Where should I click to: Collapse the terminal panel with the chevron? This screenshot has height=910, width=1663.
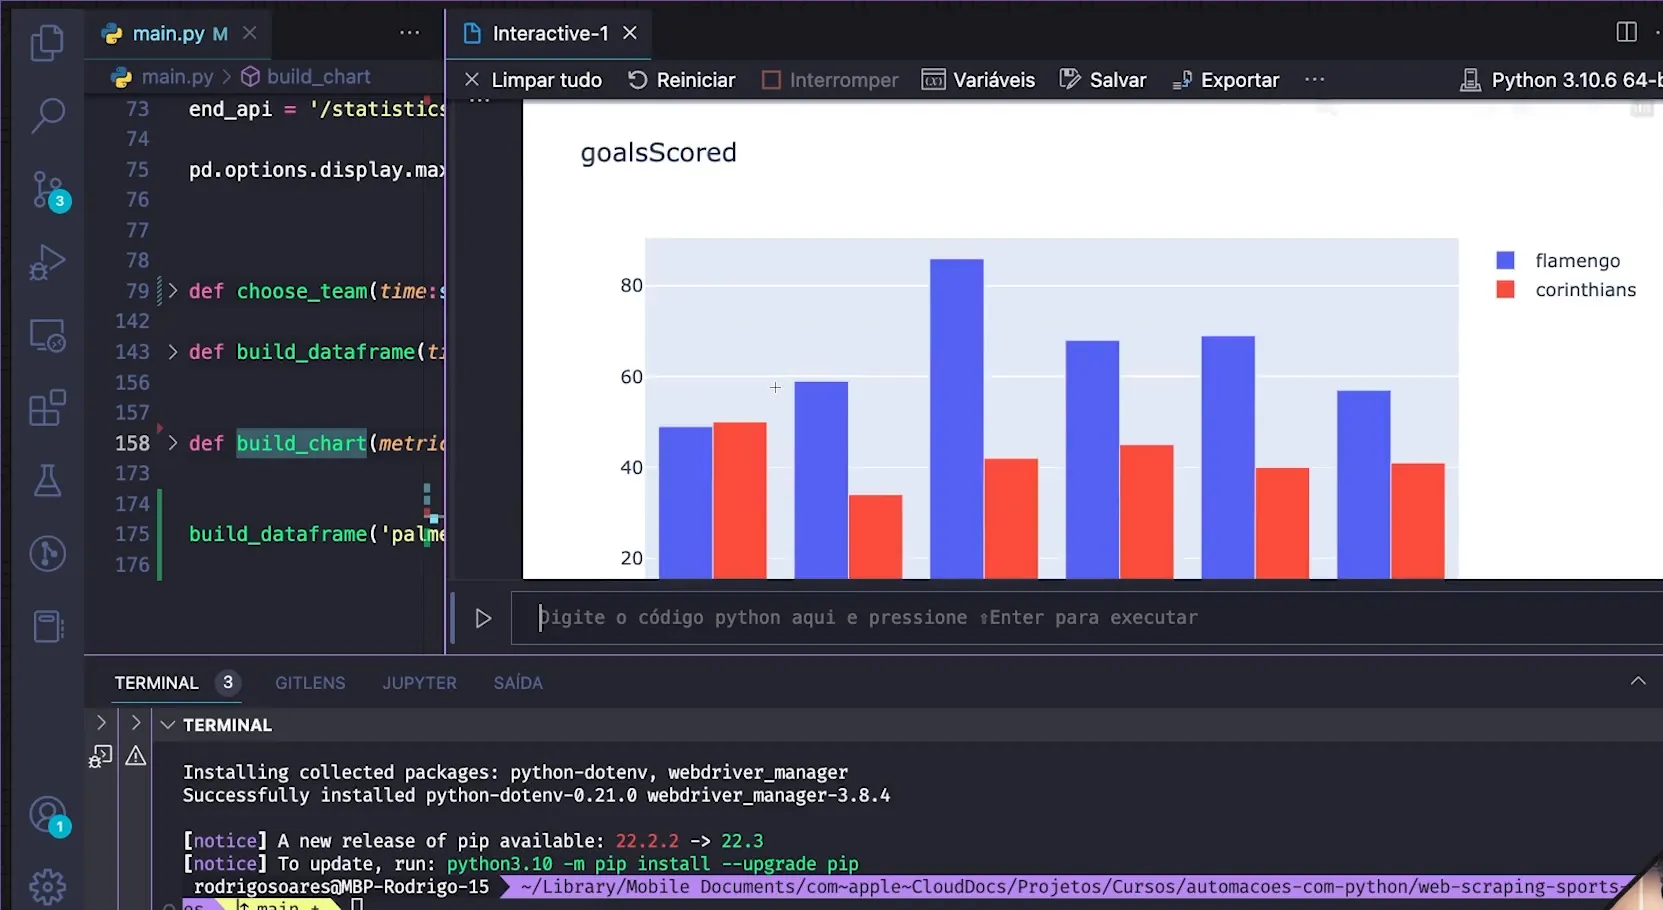1637,681
